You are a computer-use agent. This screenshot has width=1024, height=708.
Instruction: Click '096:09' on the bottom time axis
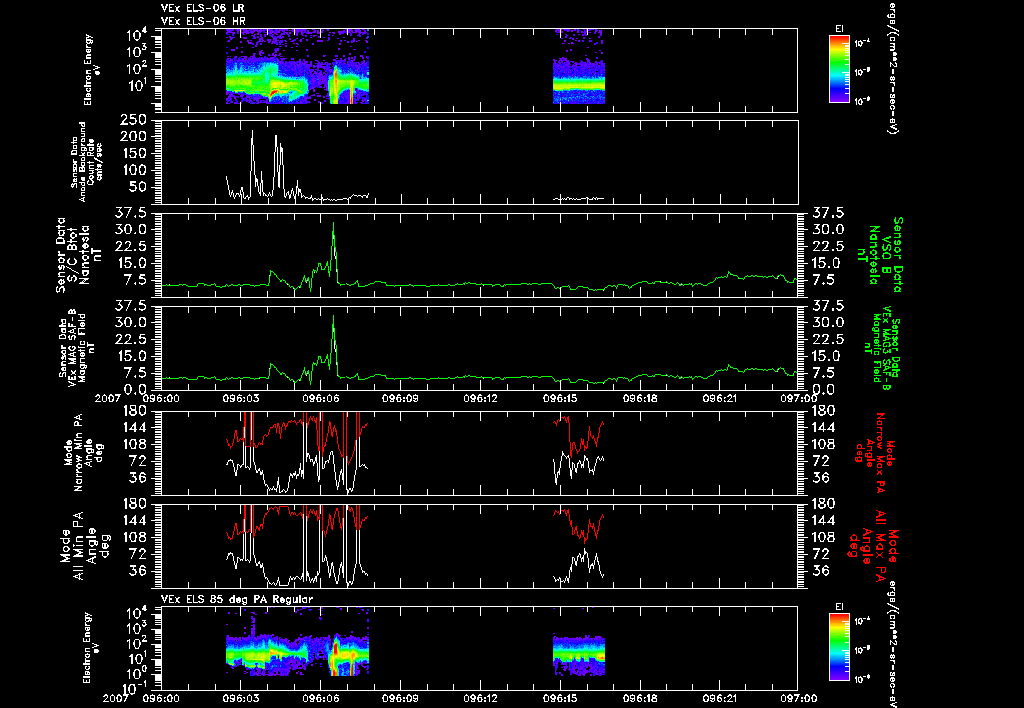tap(400, 698)
